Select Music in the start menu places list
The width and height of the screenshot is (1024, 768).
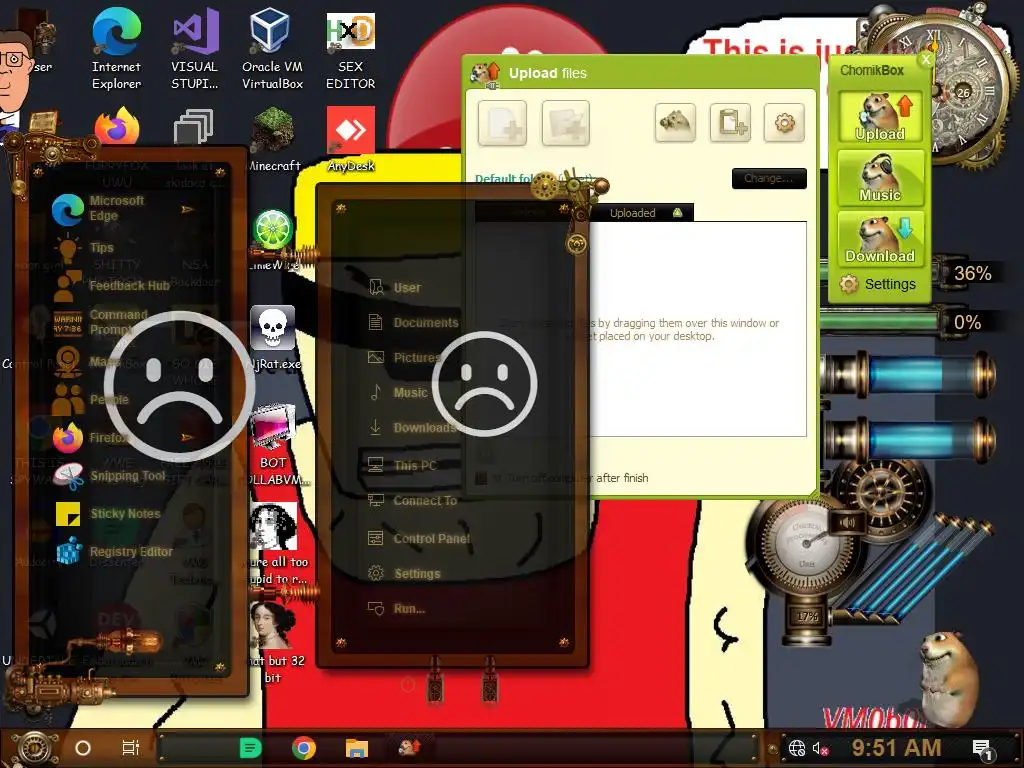point(398,392)
